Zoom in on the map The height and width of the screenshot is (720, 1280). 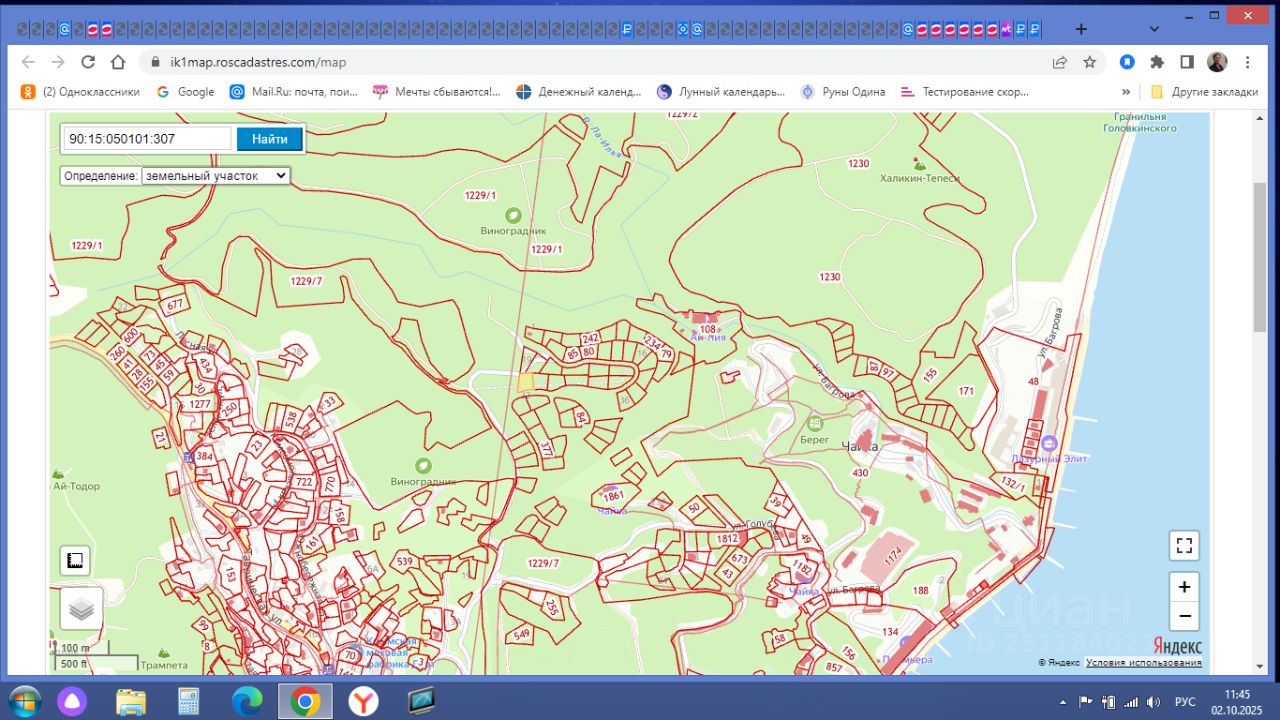pos(1184,587)
